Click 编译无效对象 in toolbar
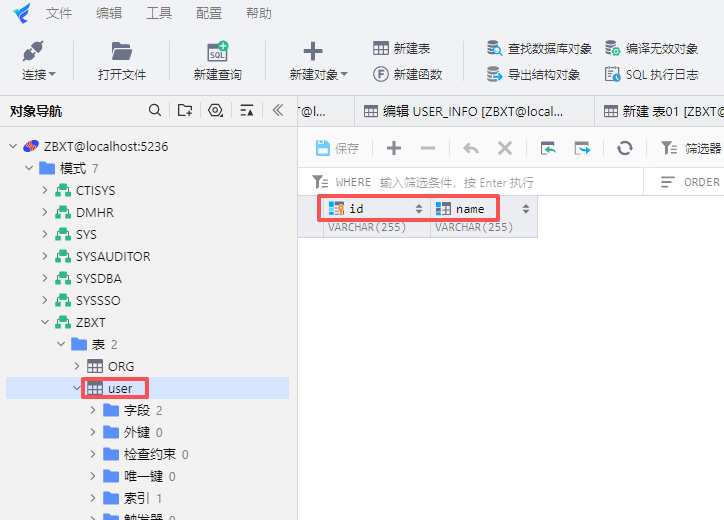Screen dimensions: 724x520 (651, 48)
